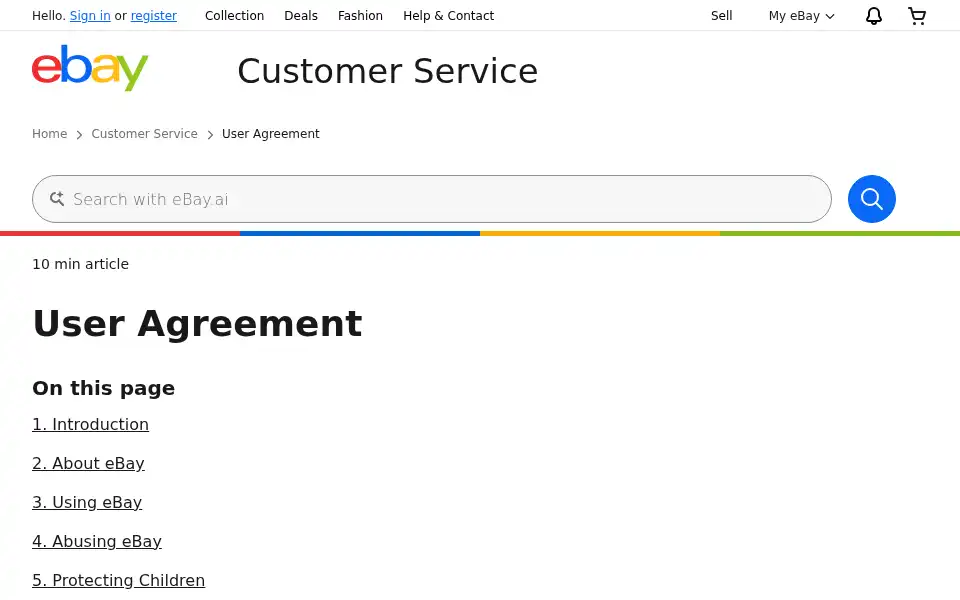
Task: Click the 10 min article label
Action: [80, 264]
